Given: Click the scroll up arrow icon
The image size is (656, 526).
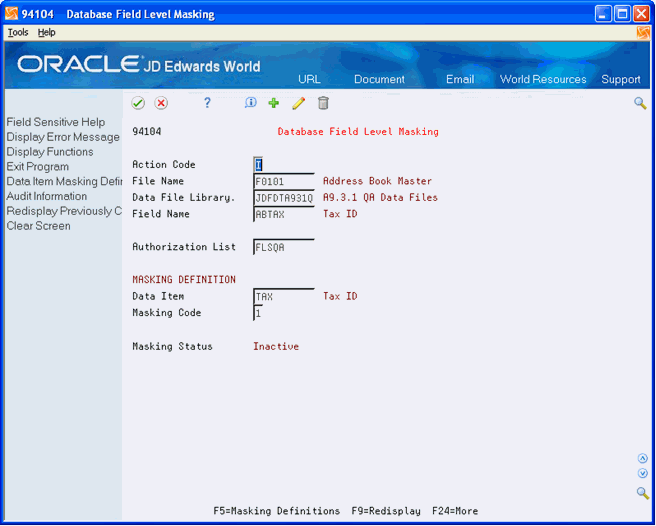Looking at the screenshot, I should click(x=643, y=459).
